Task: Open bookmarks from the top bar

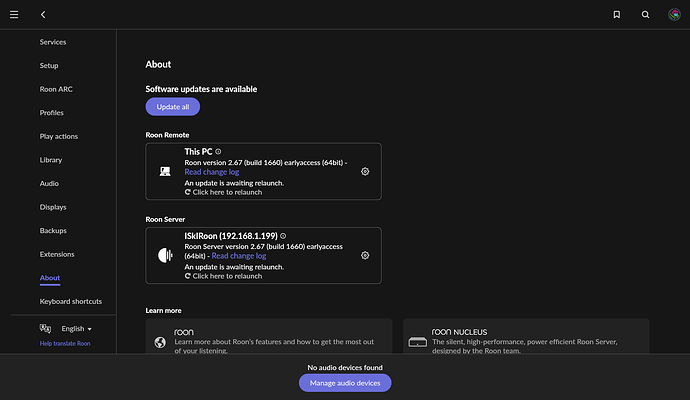Action: 617,15
